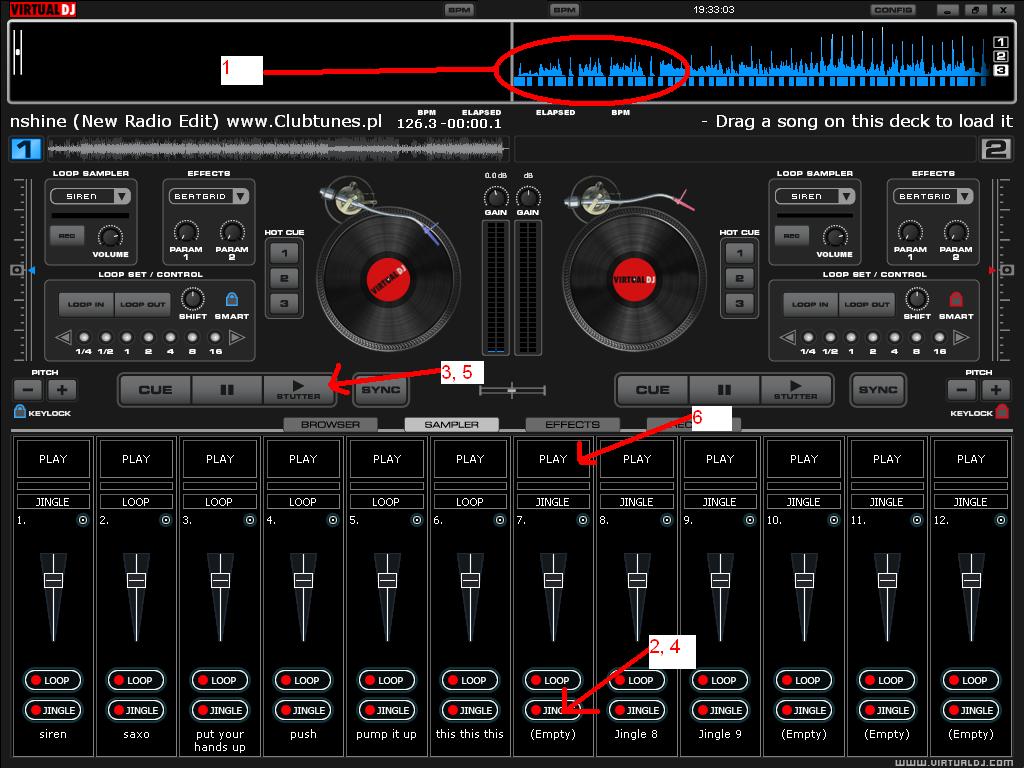Image resolution: width=1024 pixels, height=768 pixels.
Task: Enable loop mode for saxo sample
Action: pos(136,680)
